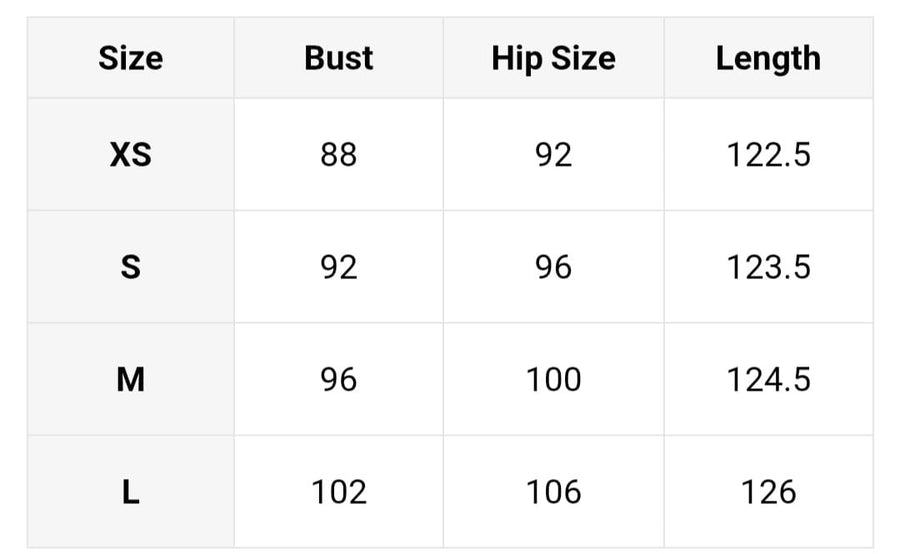
Task: Click the L length value 126
Action: pos(769,492)
